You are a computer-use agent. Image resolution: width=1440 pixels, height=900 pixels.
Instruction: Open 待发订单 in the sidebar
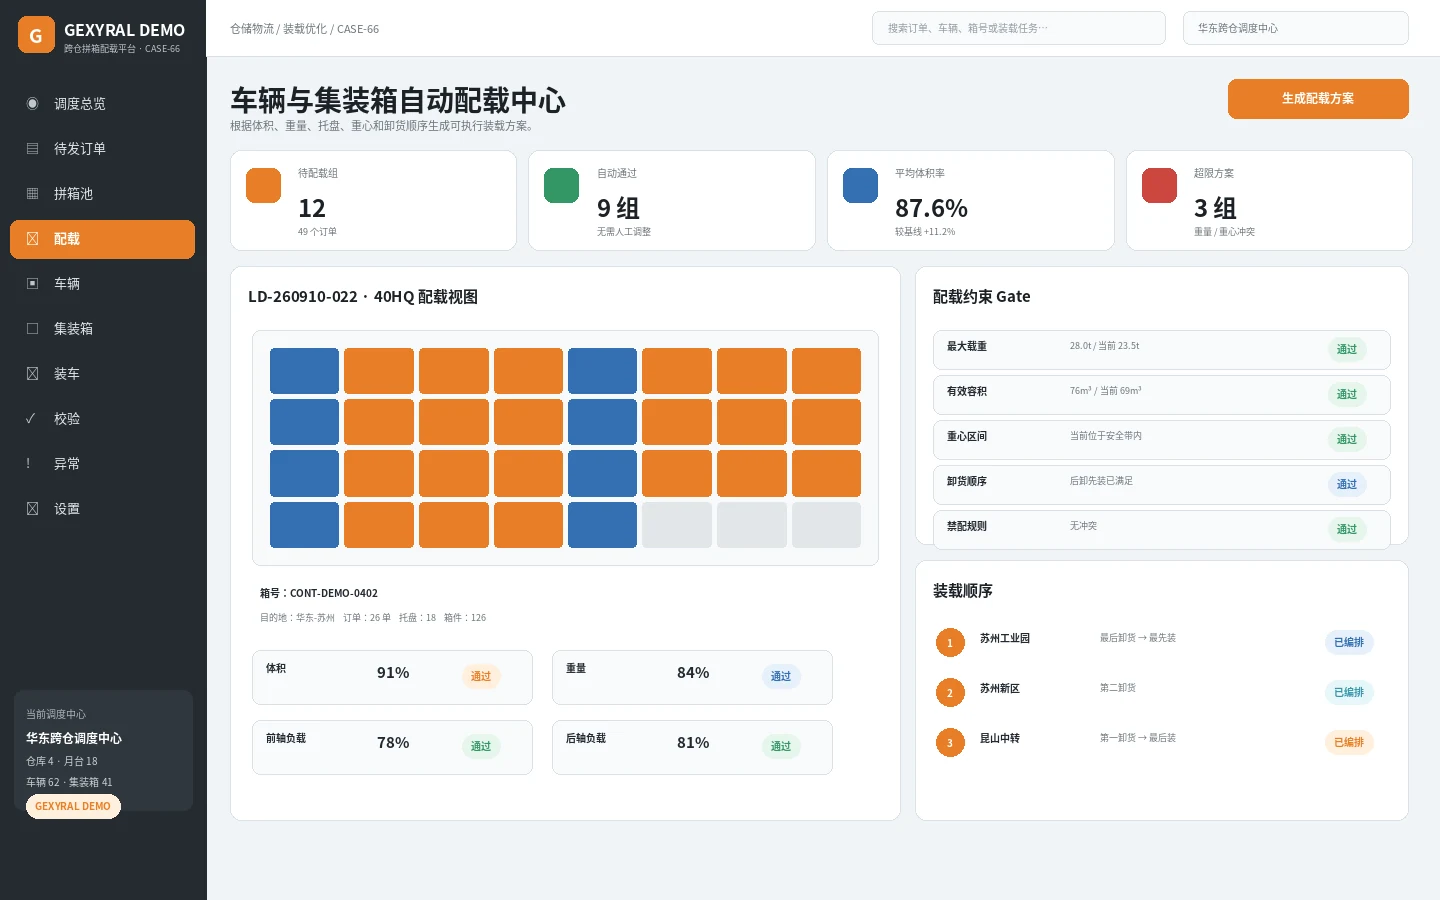click(102, 149)
